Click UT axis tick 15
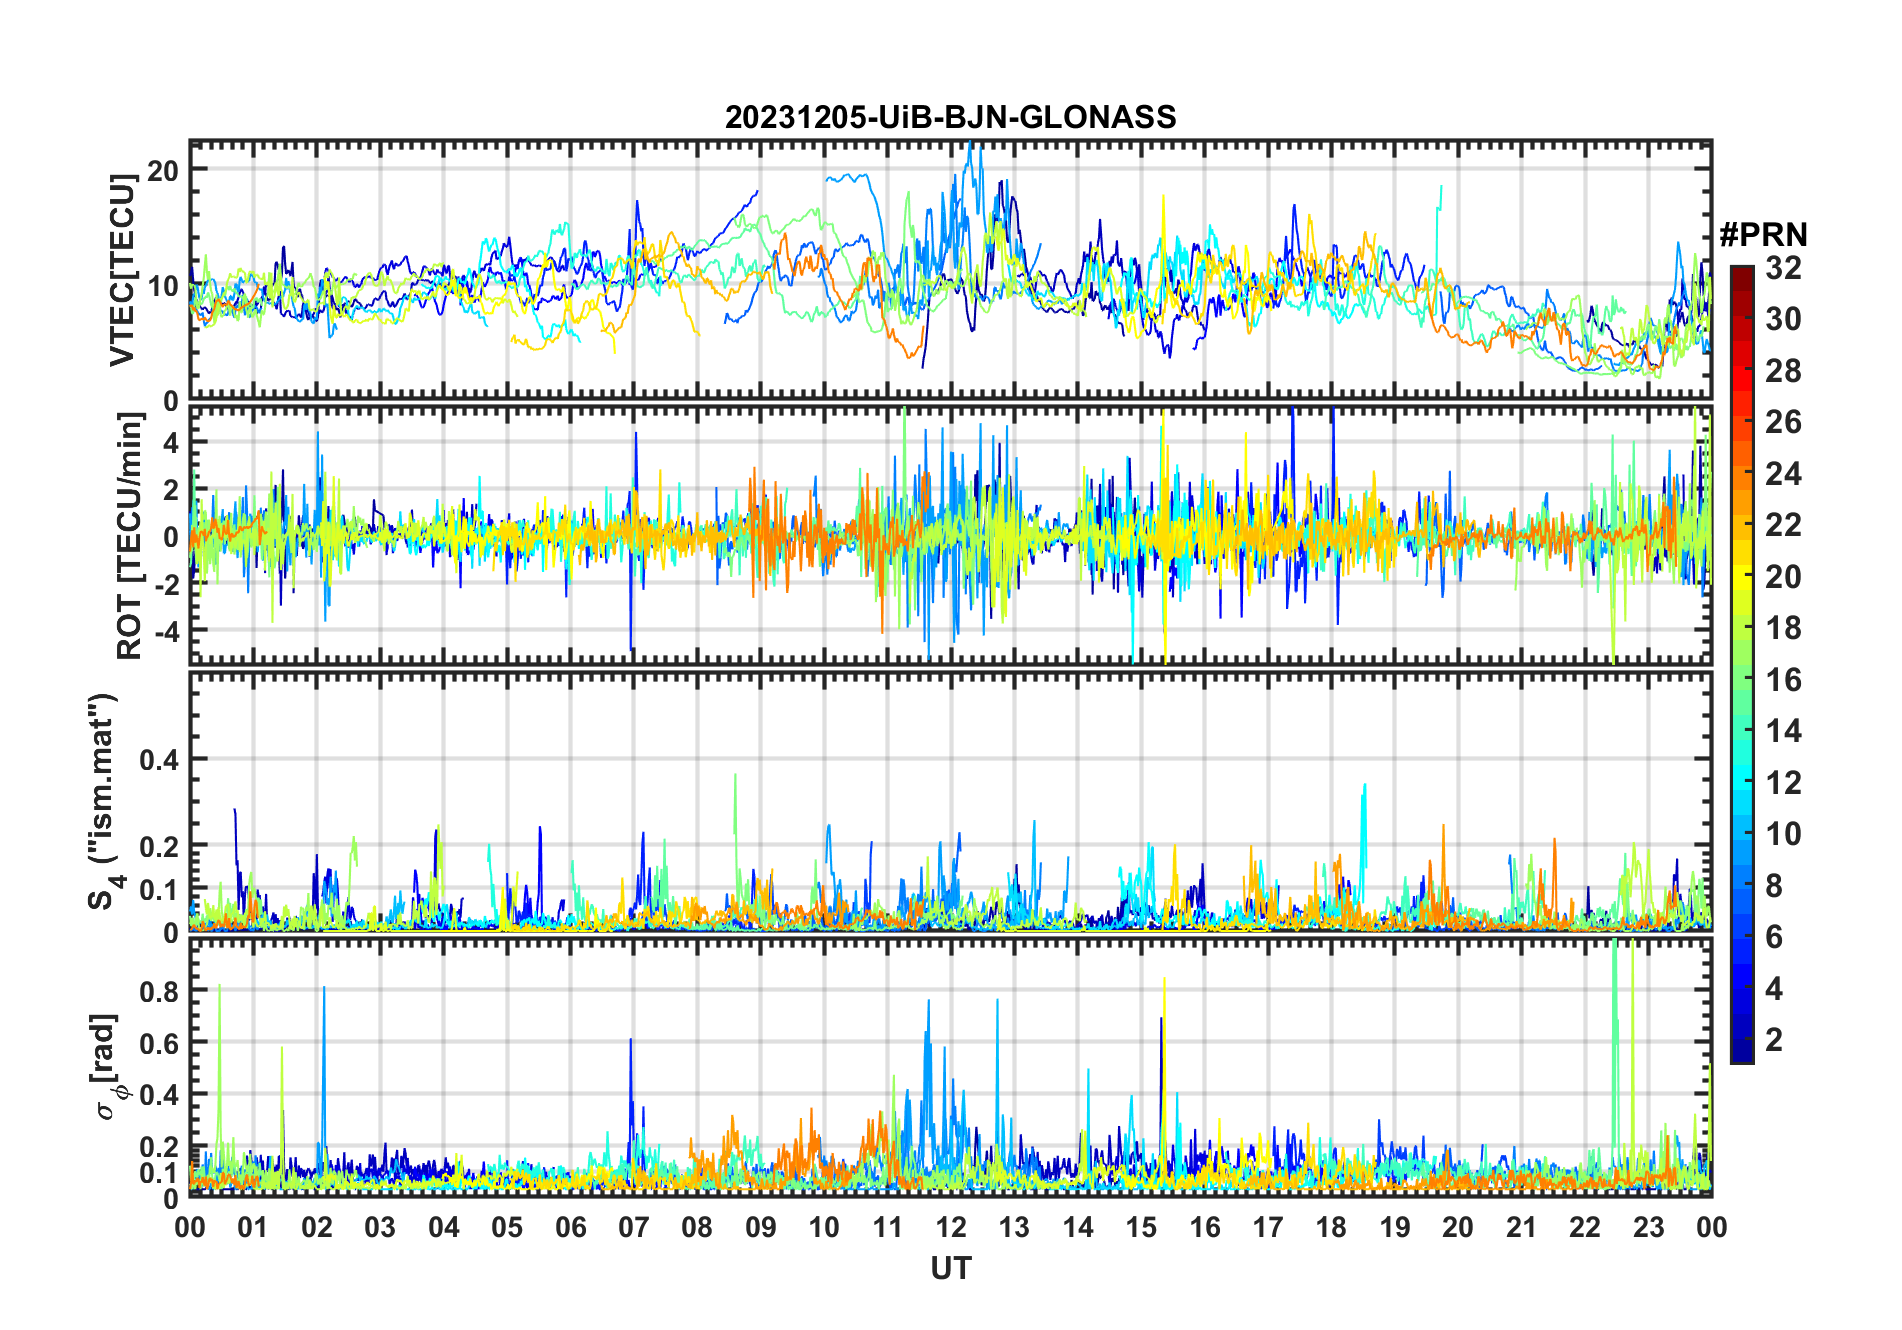Viewport: 1902px width, 1330px height. [1141, 1227]
